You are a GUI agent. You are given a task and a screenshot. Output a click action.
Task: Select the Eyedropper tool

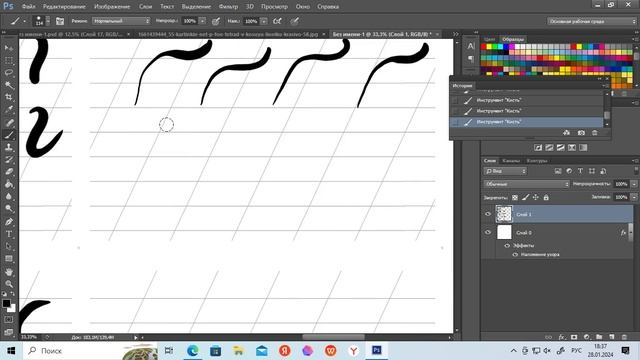coord(9,109)
